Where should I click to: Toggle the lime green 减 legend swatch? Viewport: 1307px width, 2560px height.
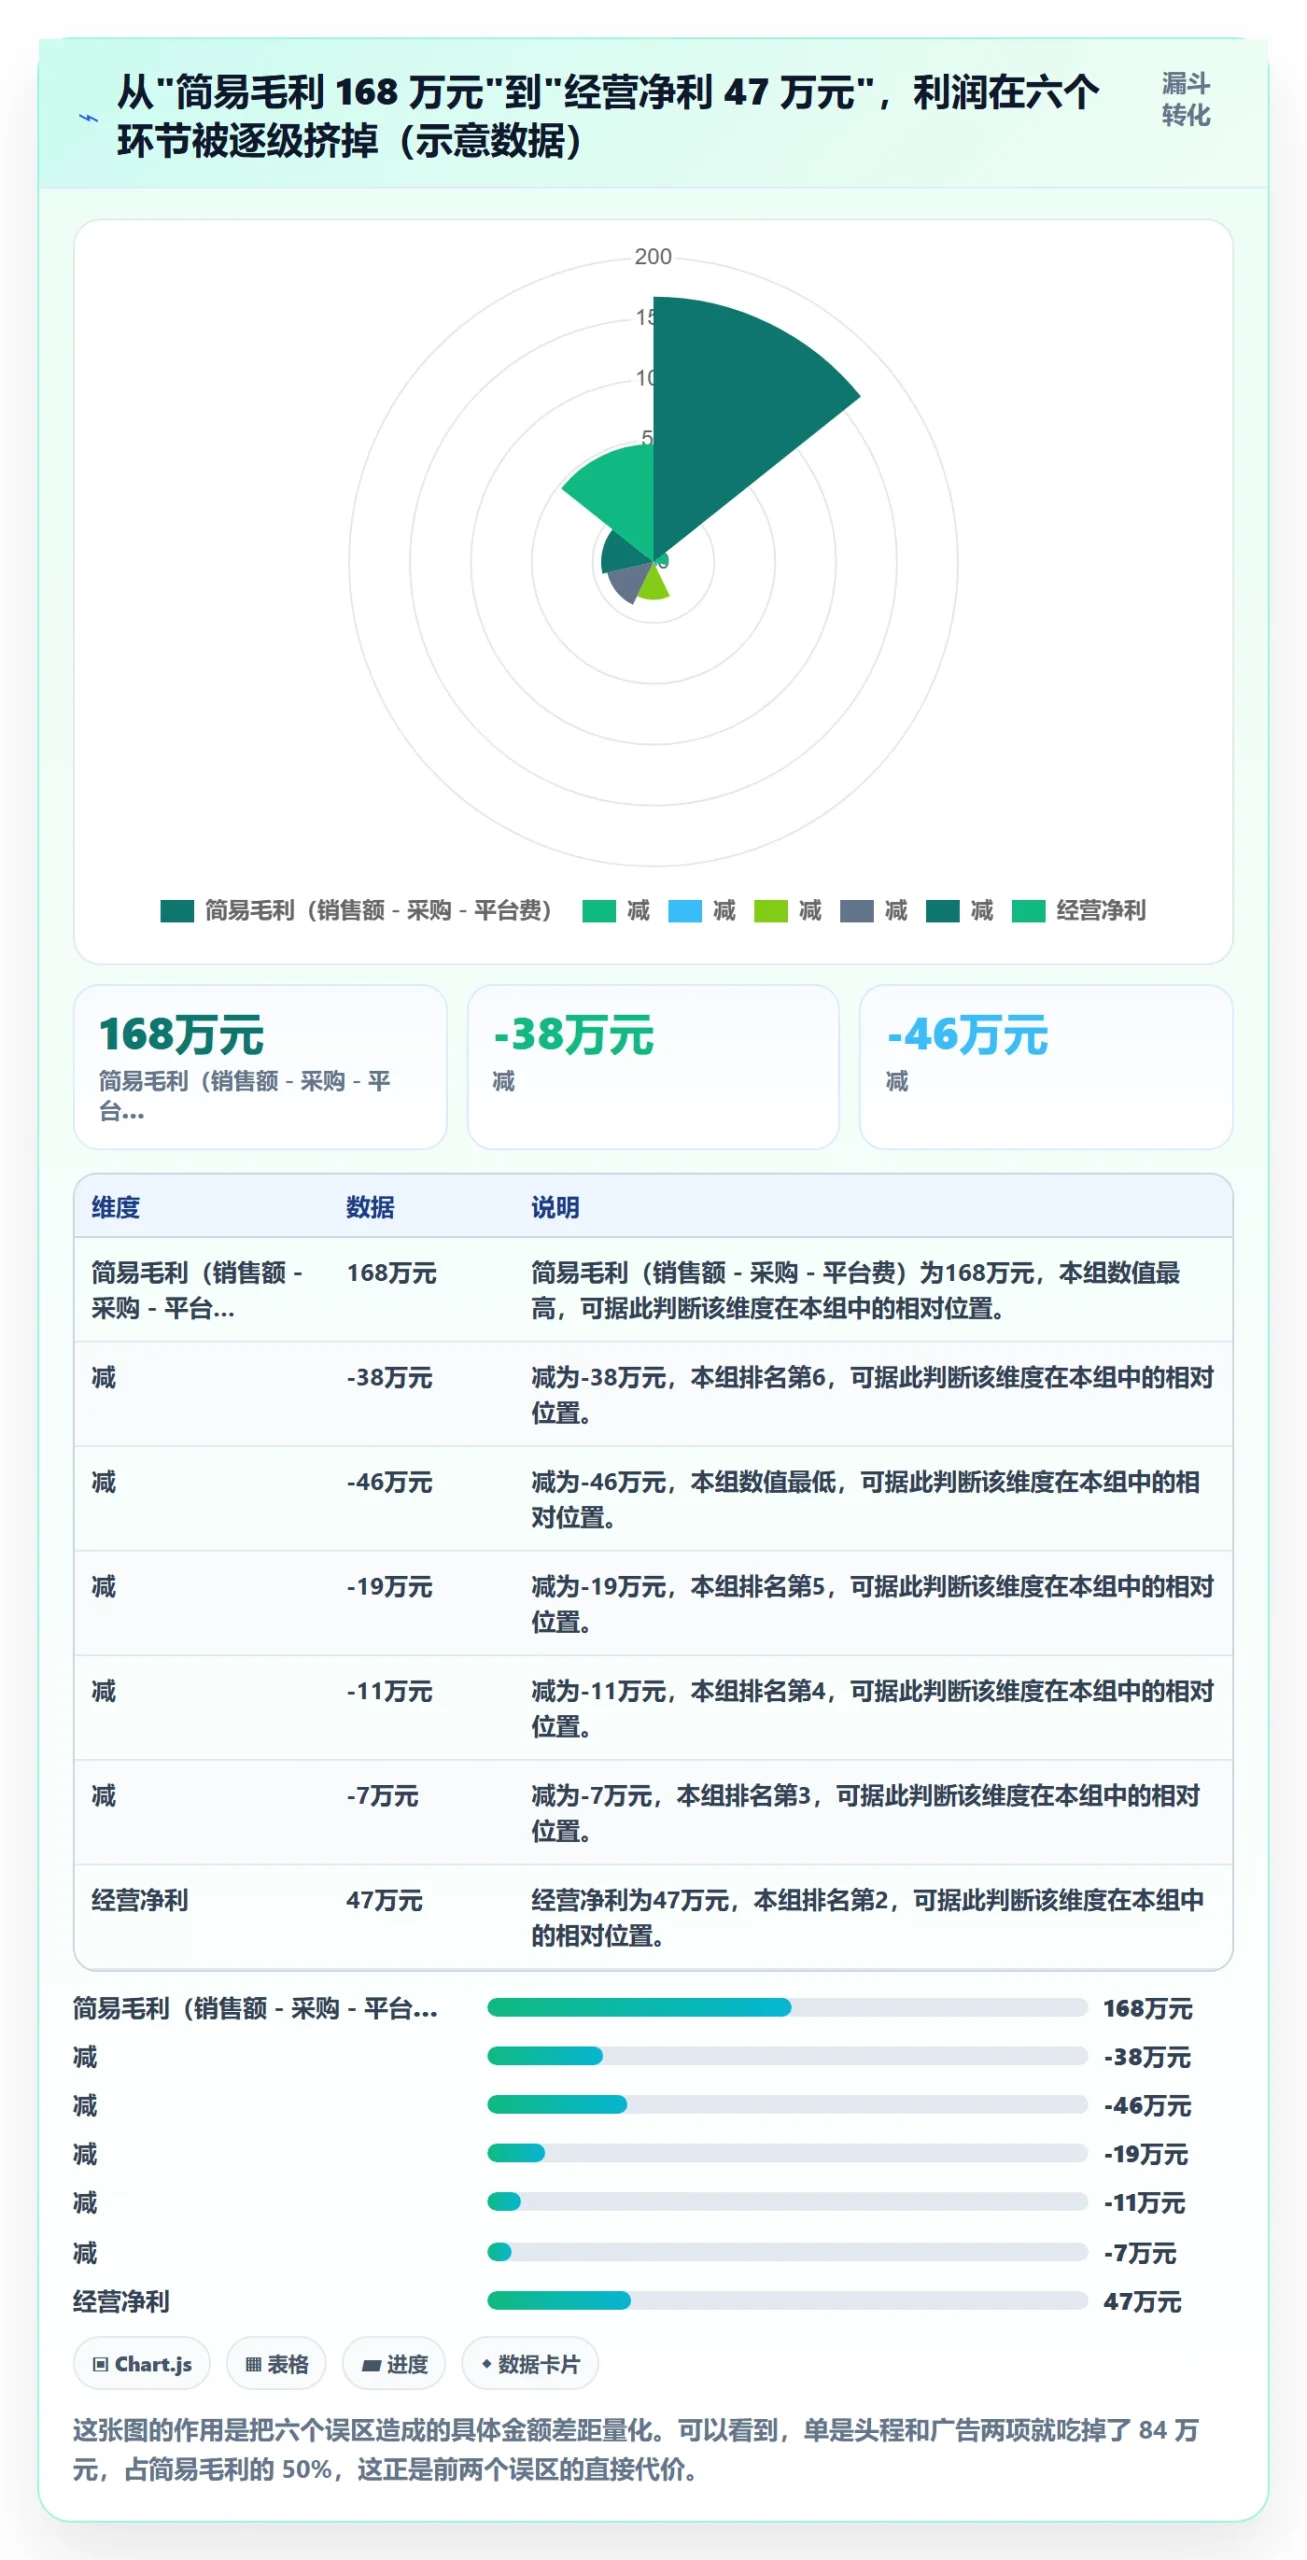pos(771,911)
